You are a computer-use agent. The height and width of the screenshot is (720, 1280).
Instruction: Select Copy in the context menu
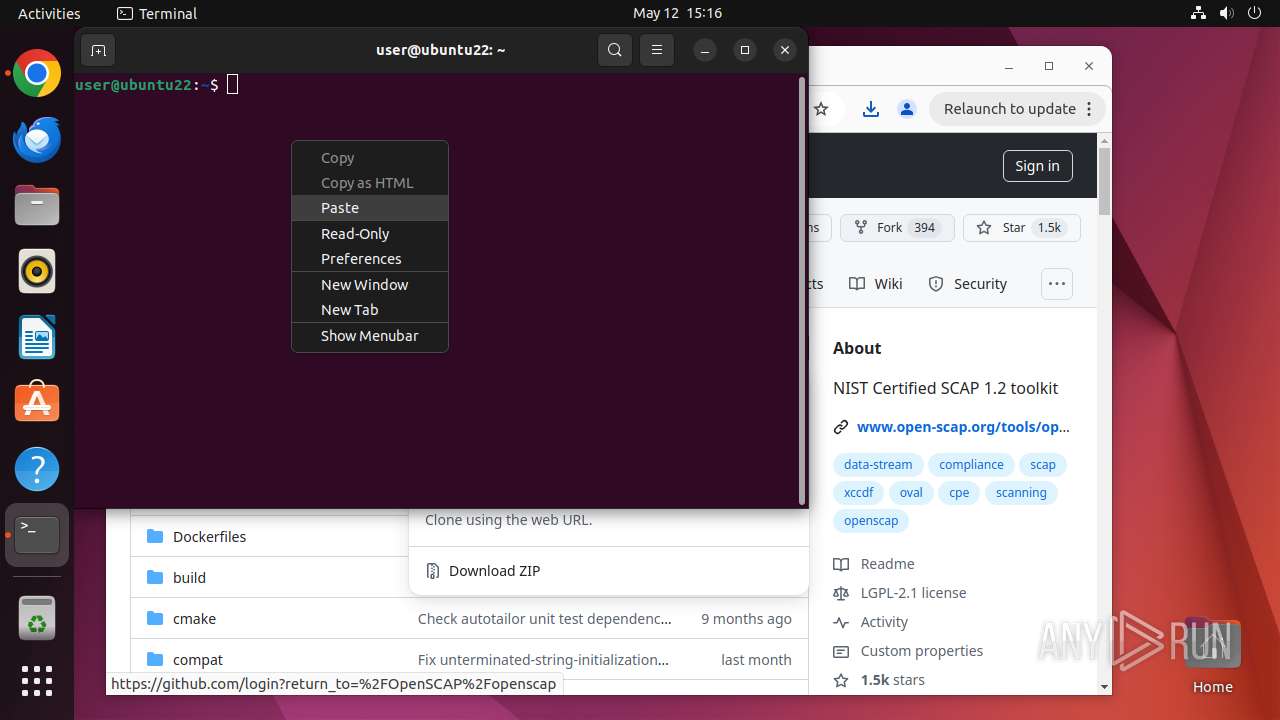370,158
